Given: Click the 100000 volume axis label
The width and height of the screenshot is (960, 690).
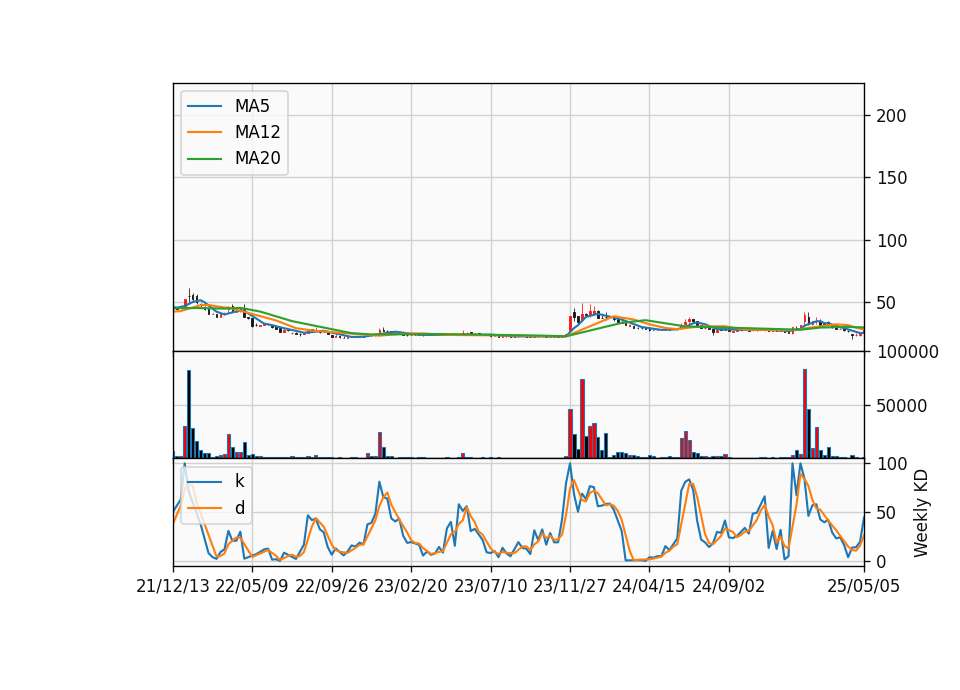Looking at the screenshot, I should pos(908,352).
